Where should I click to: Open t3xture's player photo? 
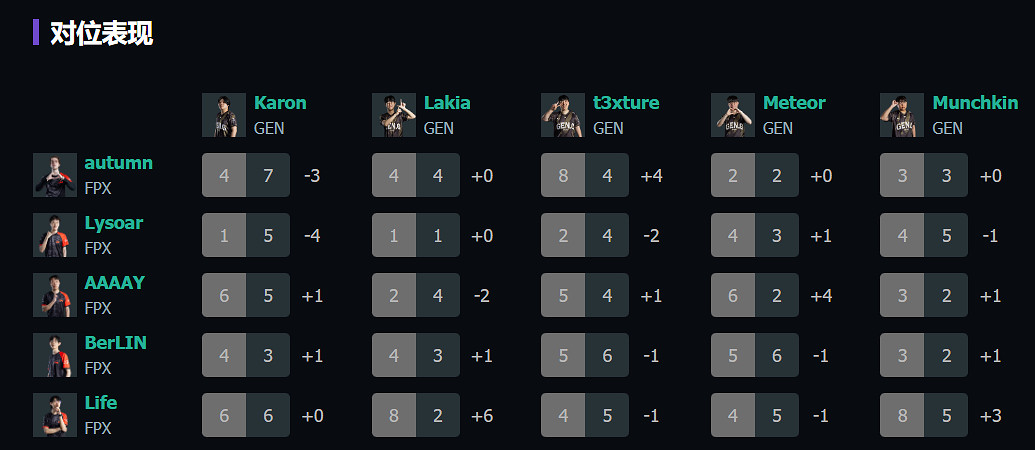click(562, 115)
